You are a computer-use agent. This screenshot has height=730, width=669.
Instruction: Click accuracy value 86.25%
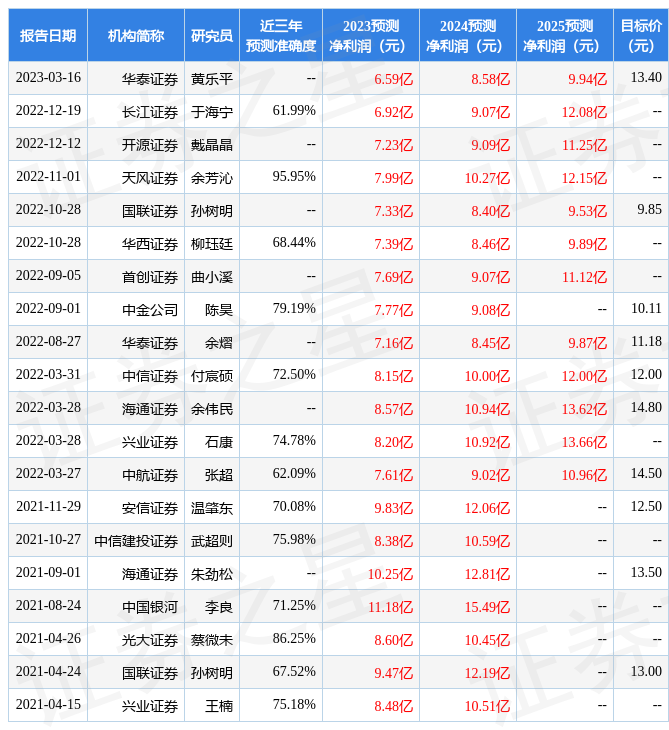point(294,639)
